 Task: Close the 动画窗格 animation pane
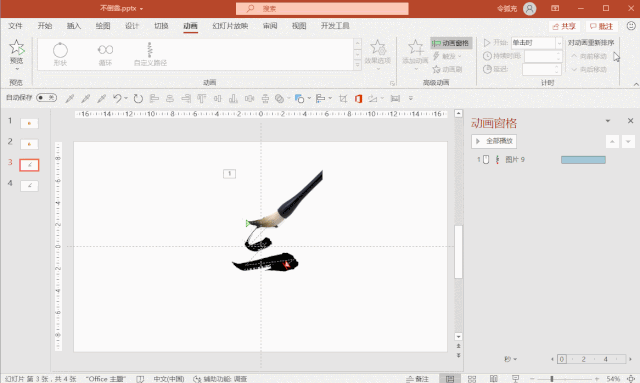631,121
